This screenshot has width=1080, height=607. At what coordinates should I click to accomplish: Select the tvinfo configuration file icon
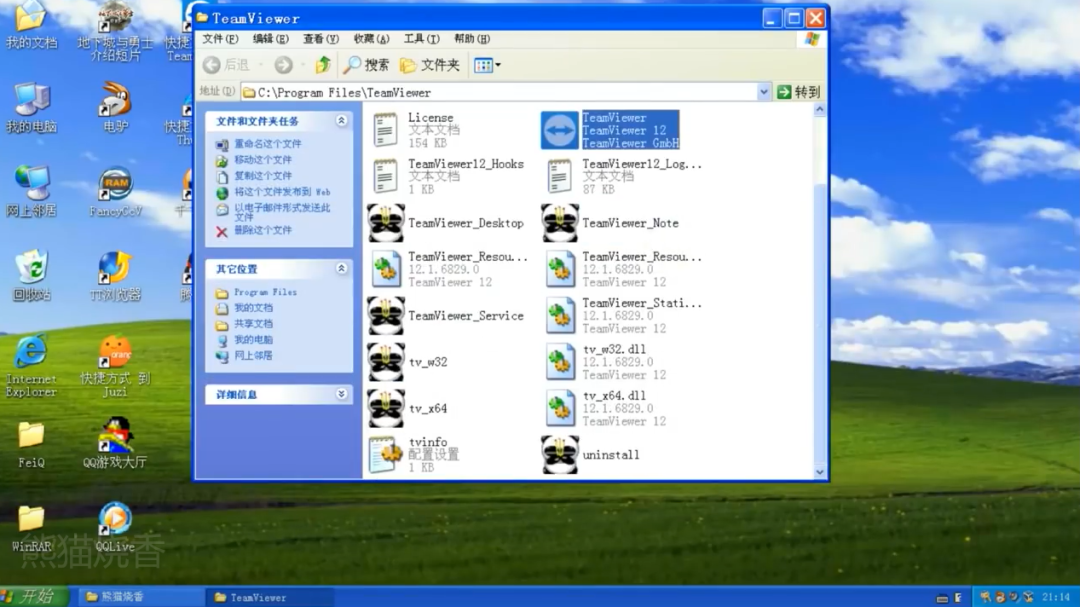[385, 455]
